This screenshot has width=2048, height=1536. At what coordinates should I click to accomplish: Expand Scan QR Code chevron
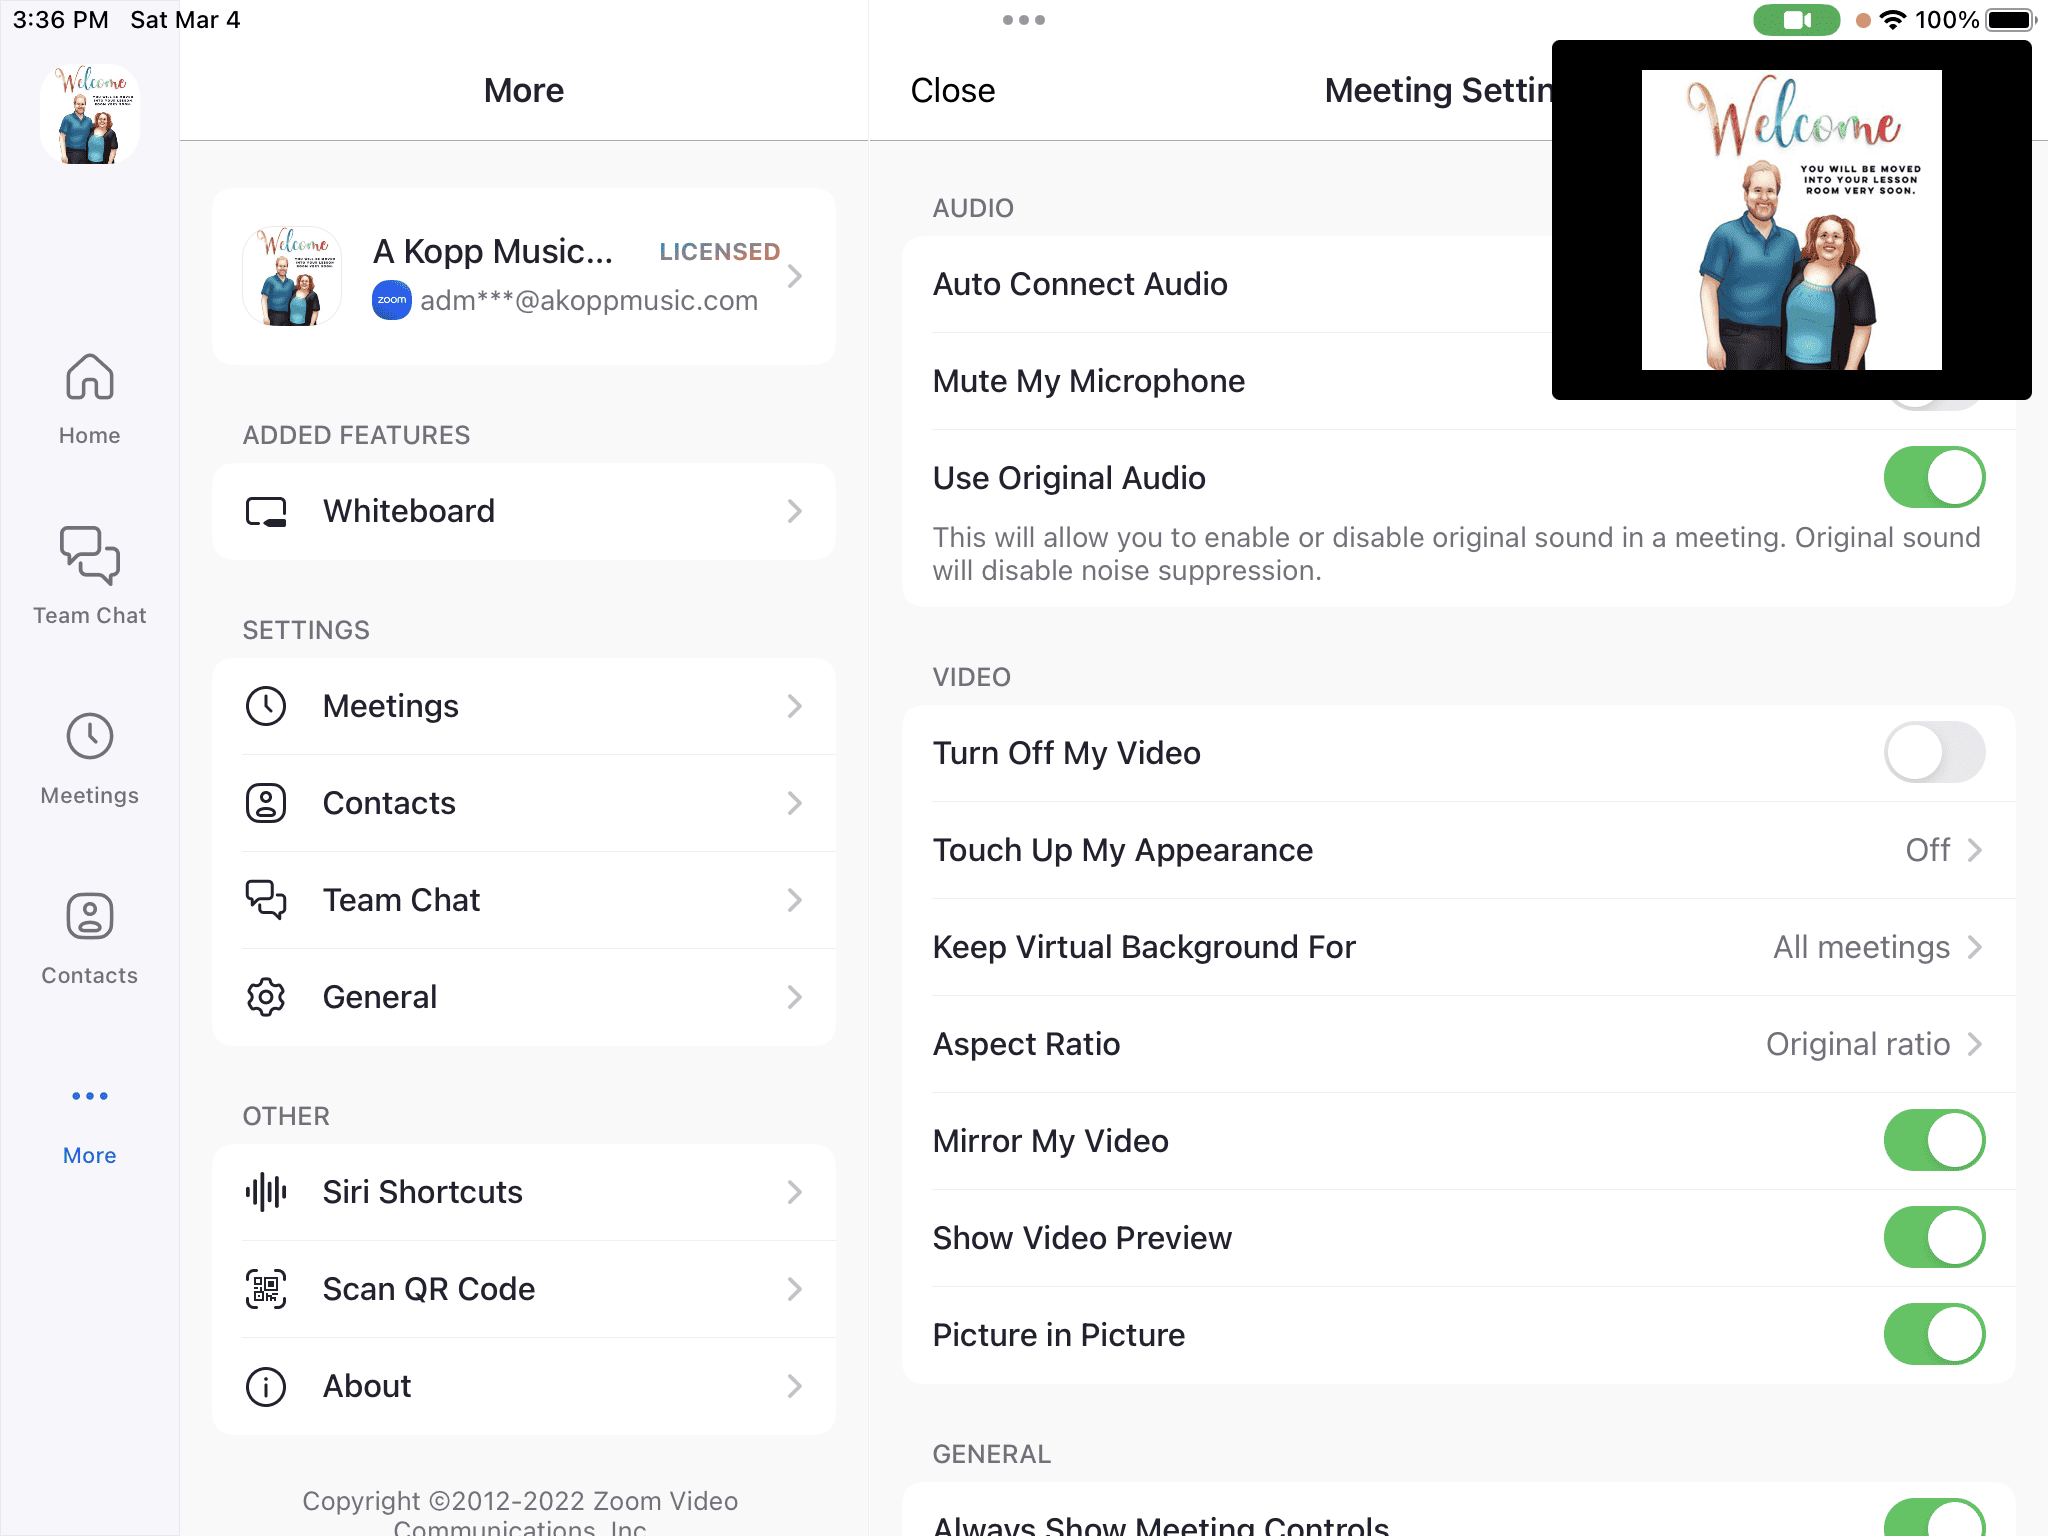tap(795, 1289)
